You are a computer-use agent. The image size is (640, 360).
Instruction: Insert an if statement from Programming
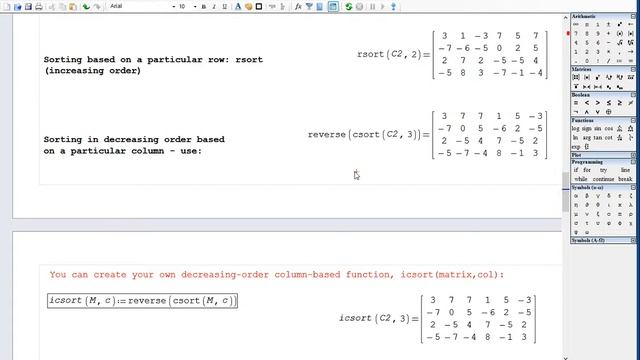pyautogui.click(x=576, y=170)
